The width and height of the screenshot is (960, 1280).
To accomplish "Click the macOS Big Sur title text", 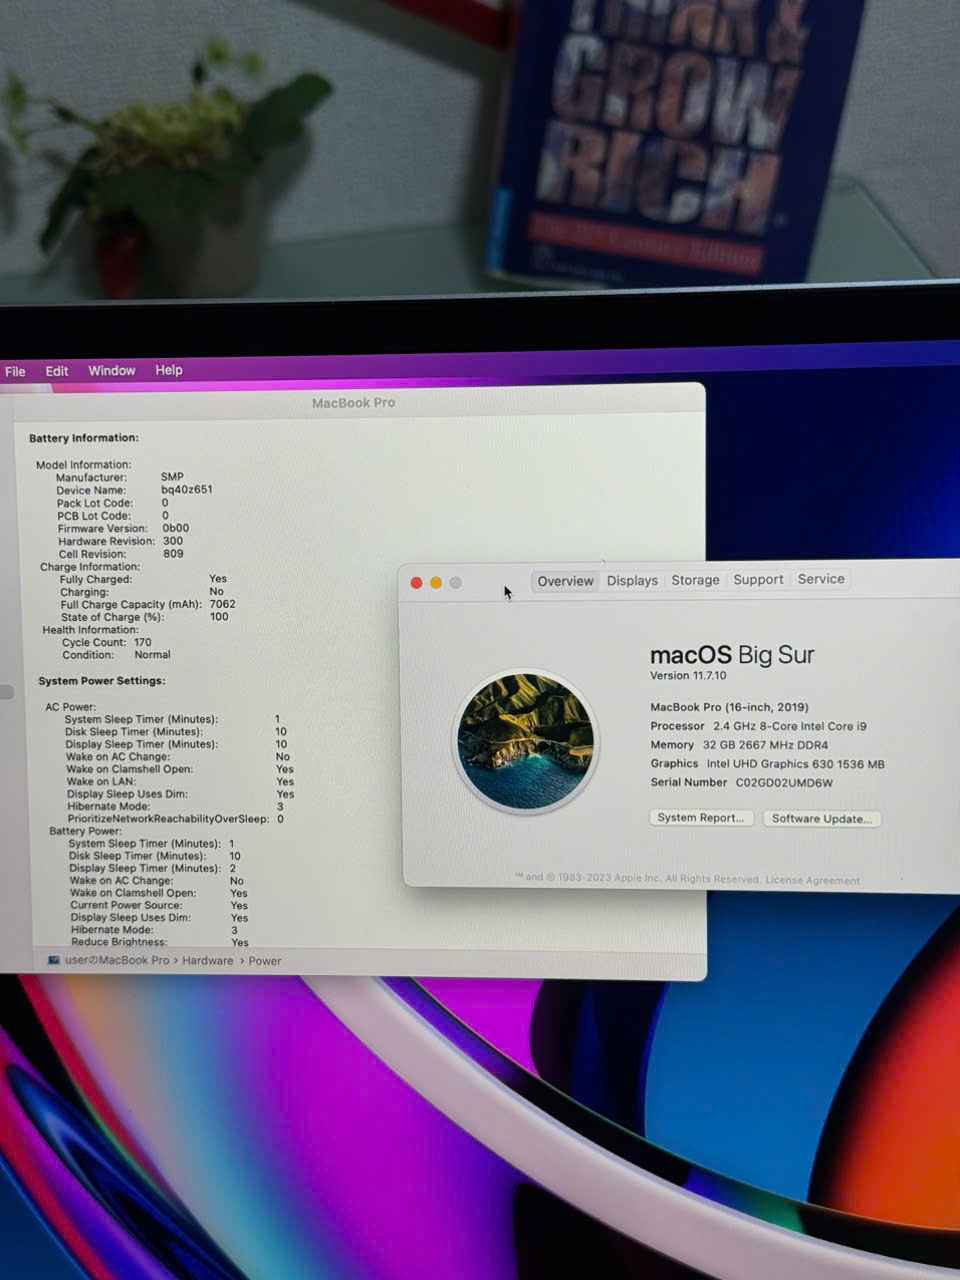I will tap(732, 655).
